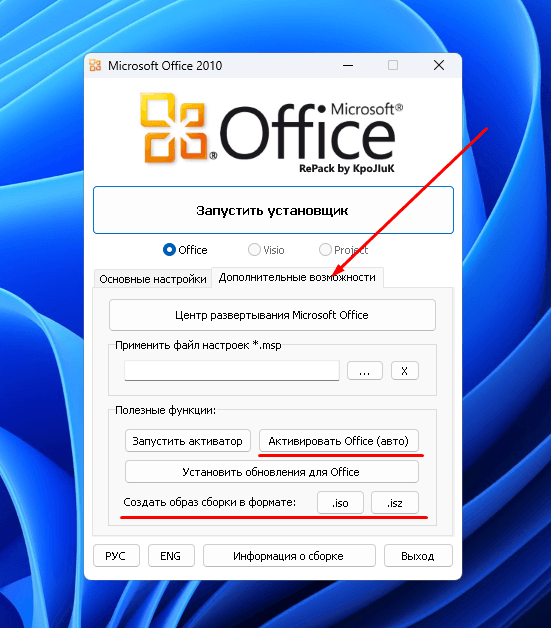Click the Полезные функции: group label
This screenshot has width=551, height=628.
(x=165, y=410)
